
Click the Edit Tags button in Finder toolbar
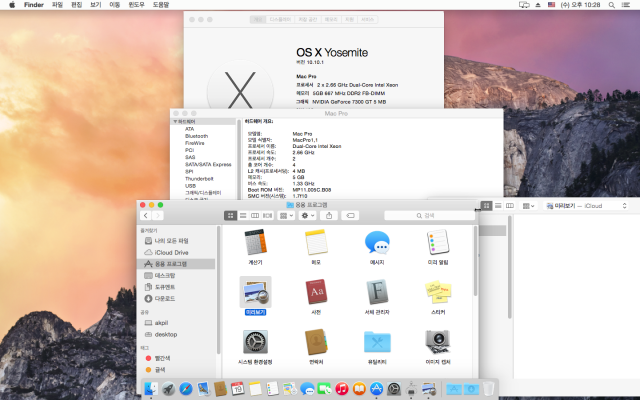(x=350, y=216)
